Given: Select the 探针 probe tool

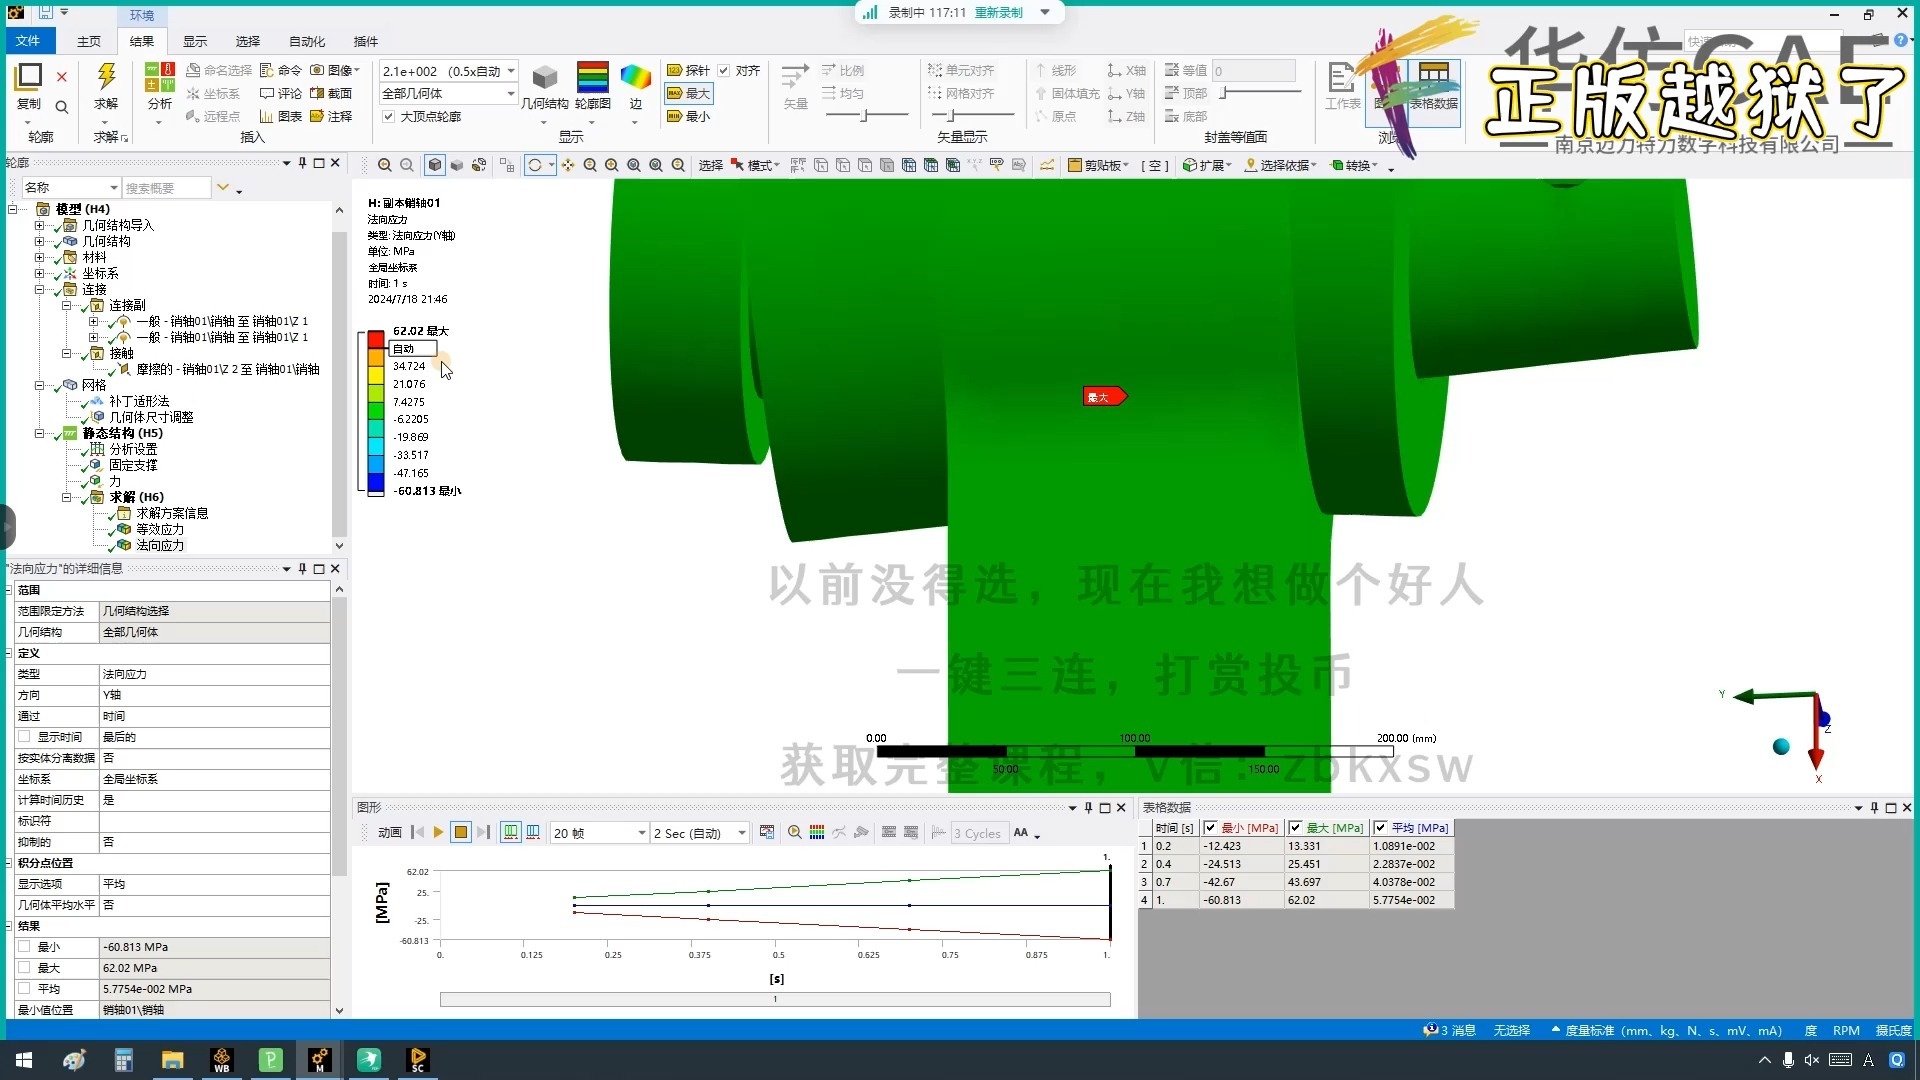Looking at the screenshot, I should (688, 70).
